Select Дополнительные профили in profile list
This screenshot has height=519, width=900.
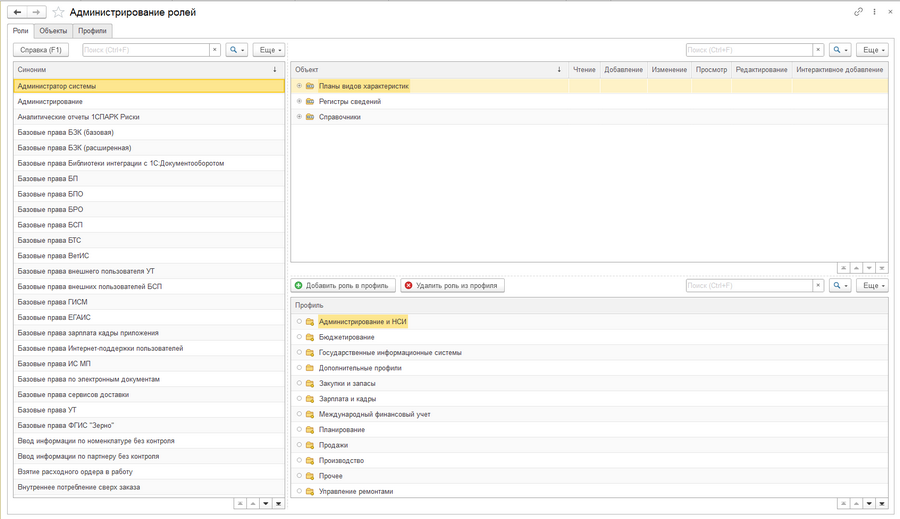[589, 367]
